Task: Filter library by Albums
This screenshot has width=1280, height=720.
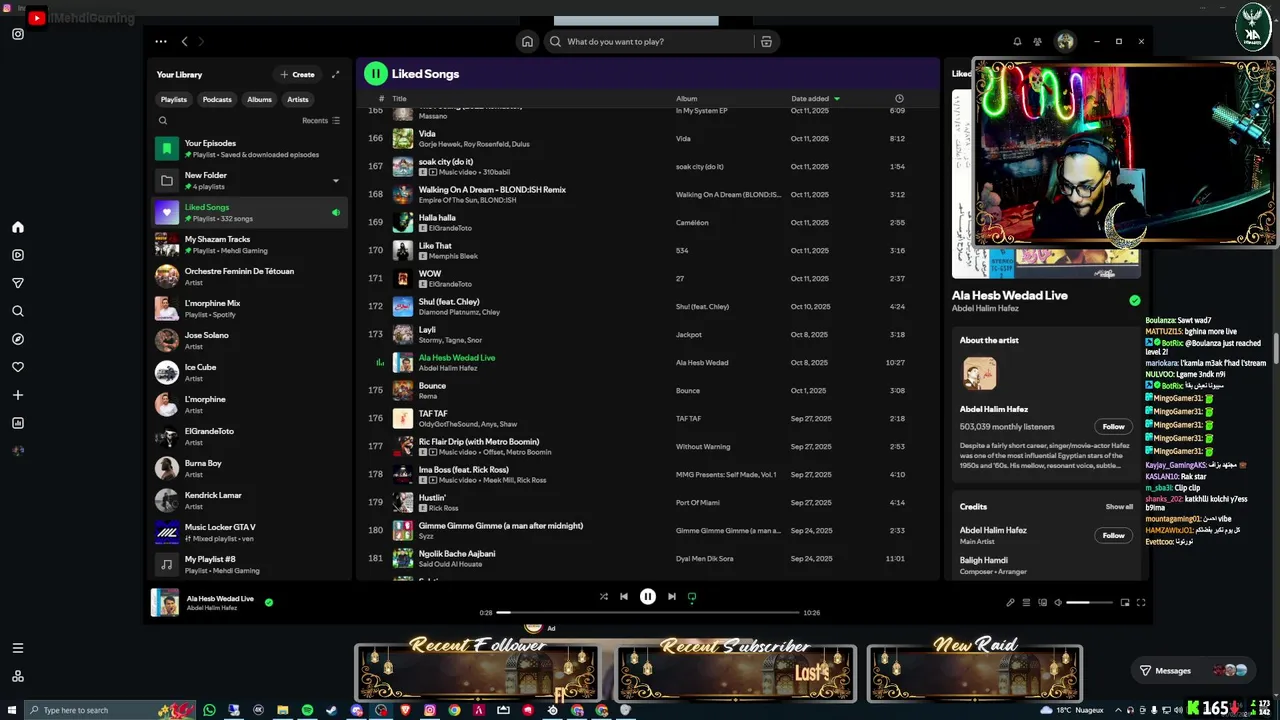Action: [259, 99]
